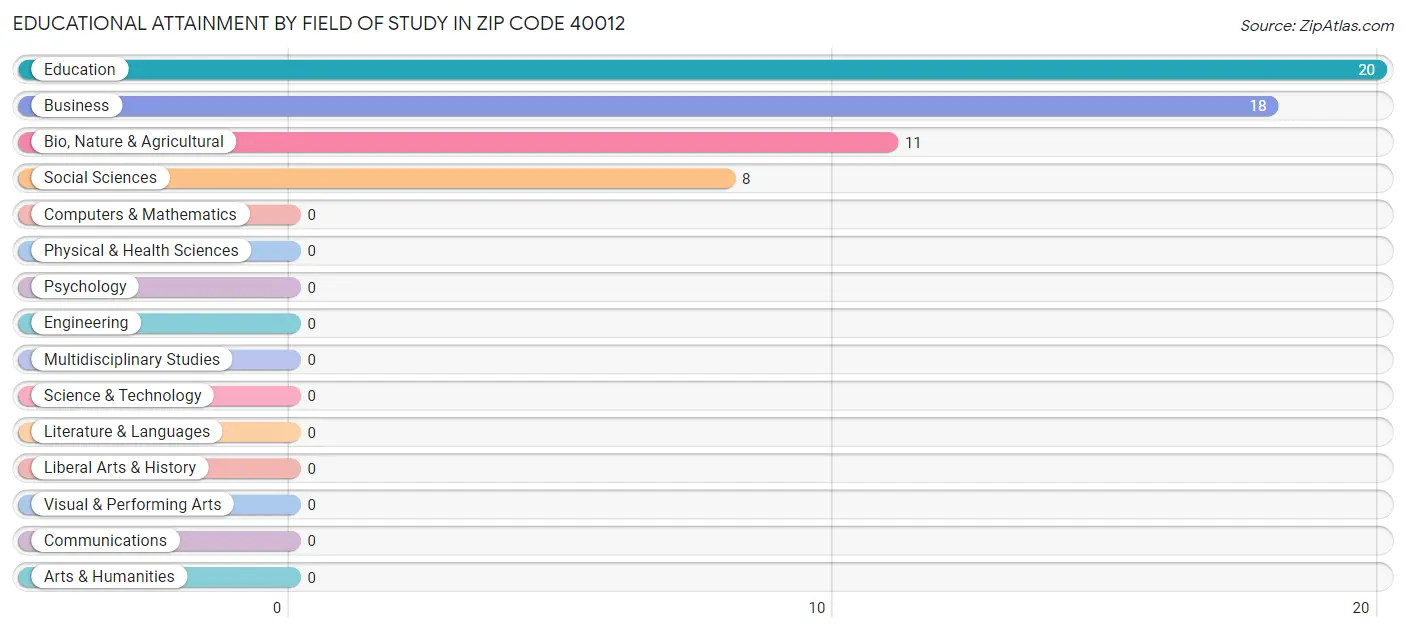
Task: Select the Communications label
Action: [105, 540]
